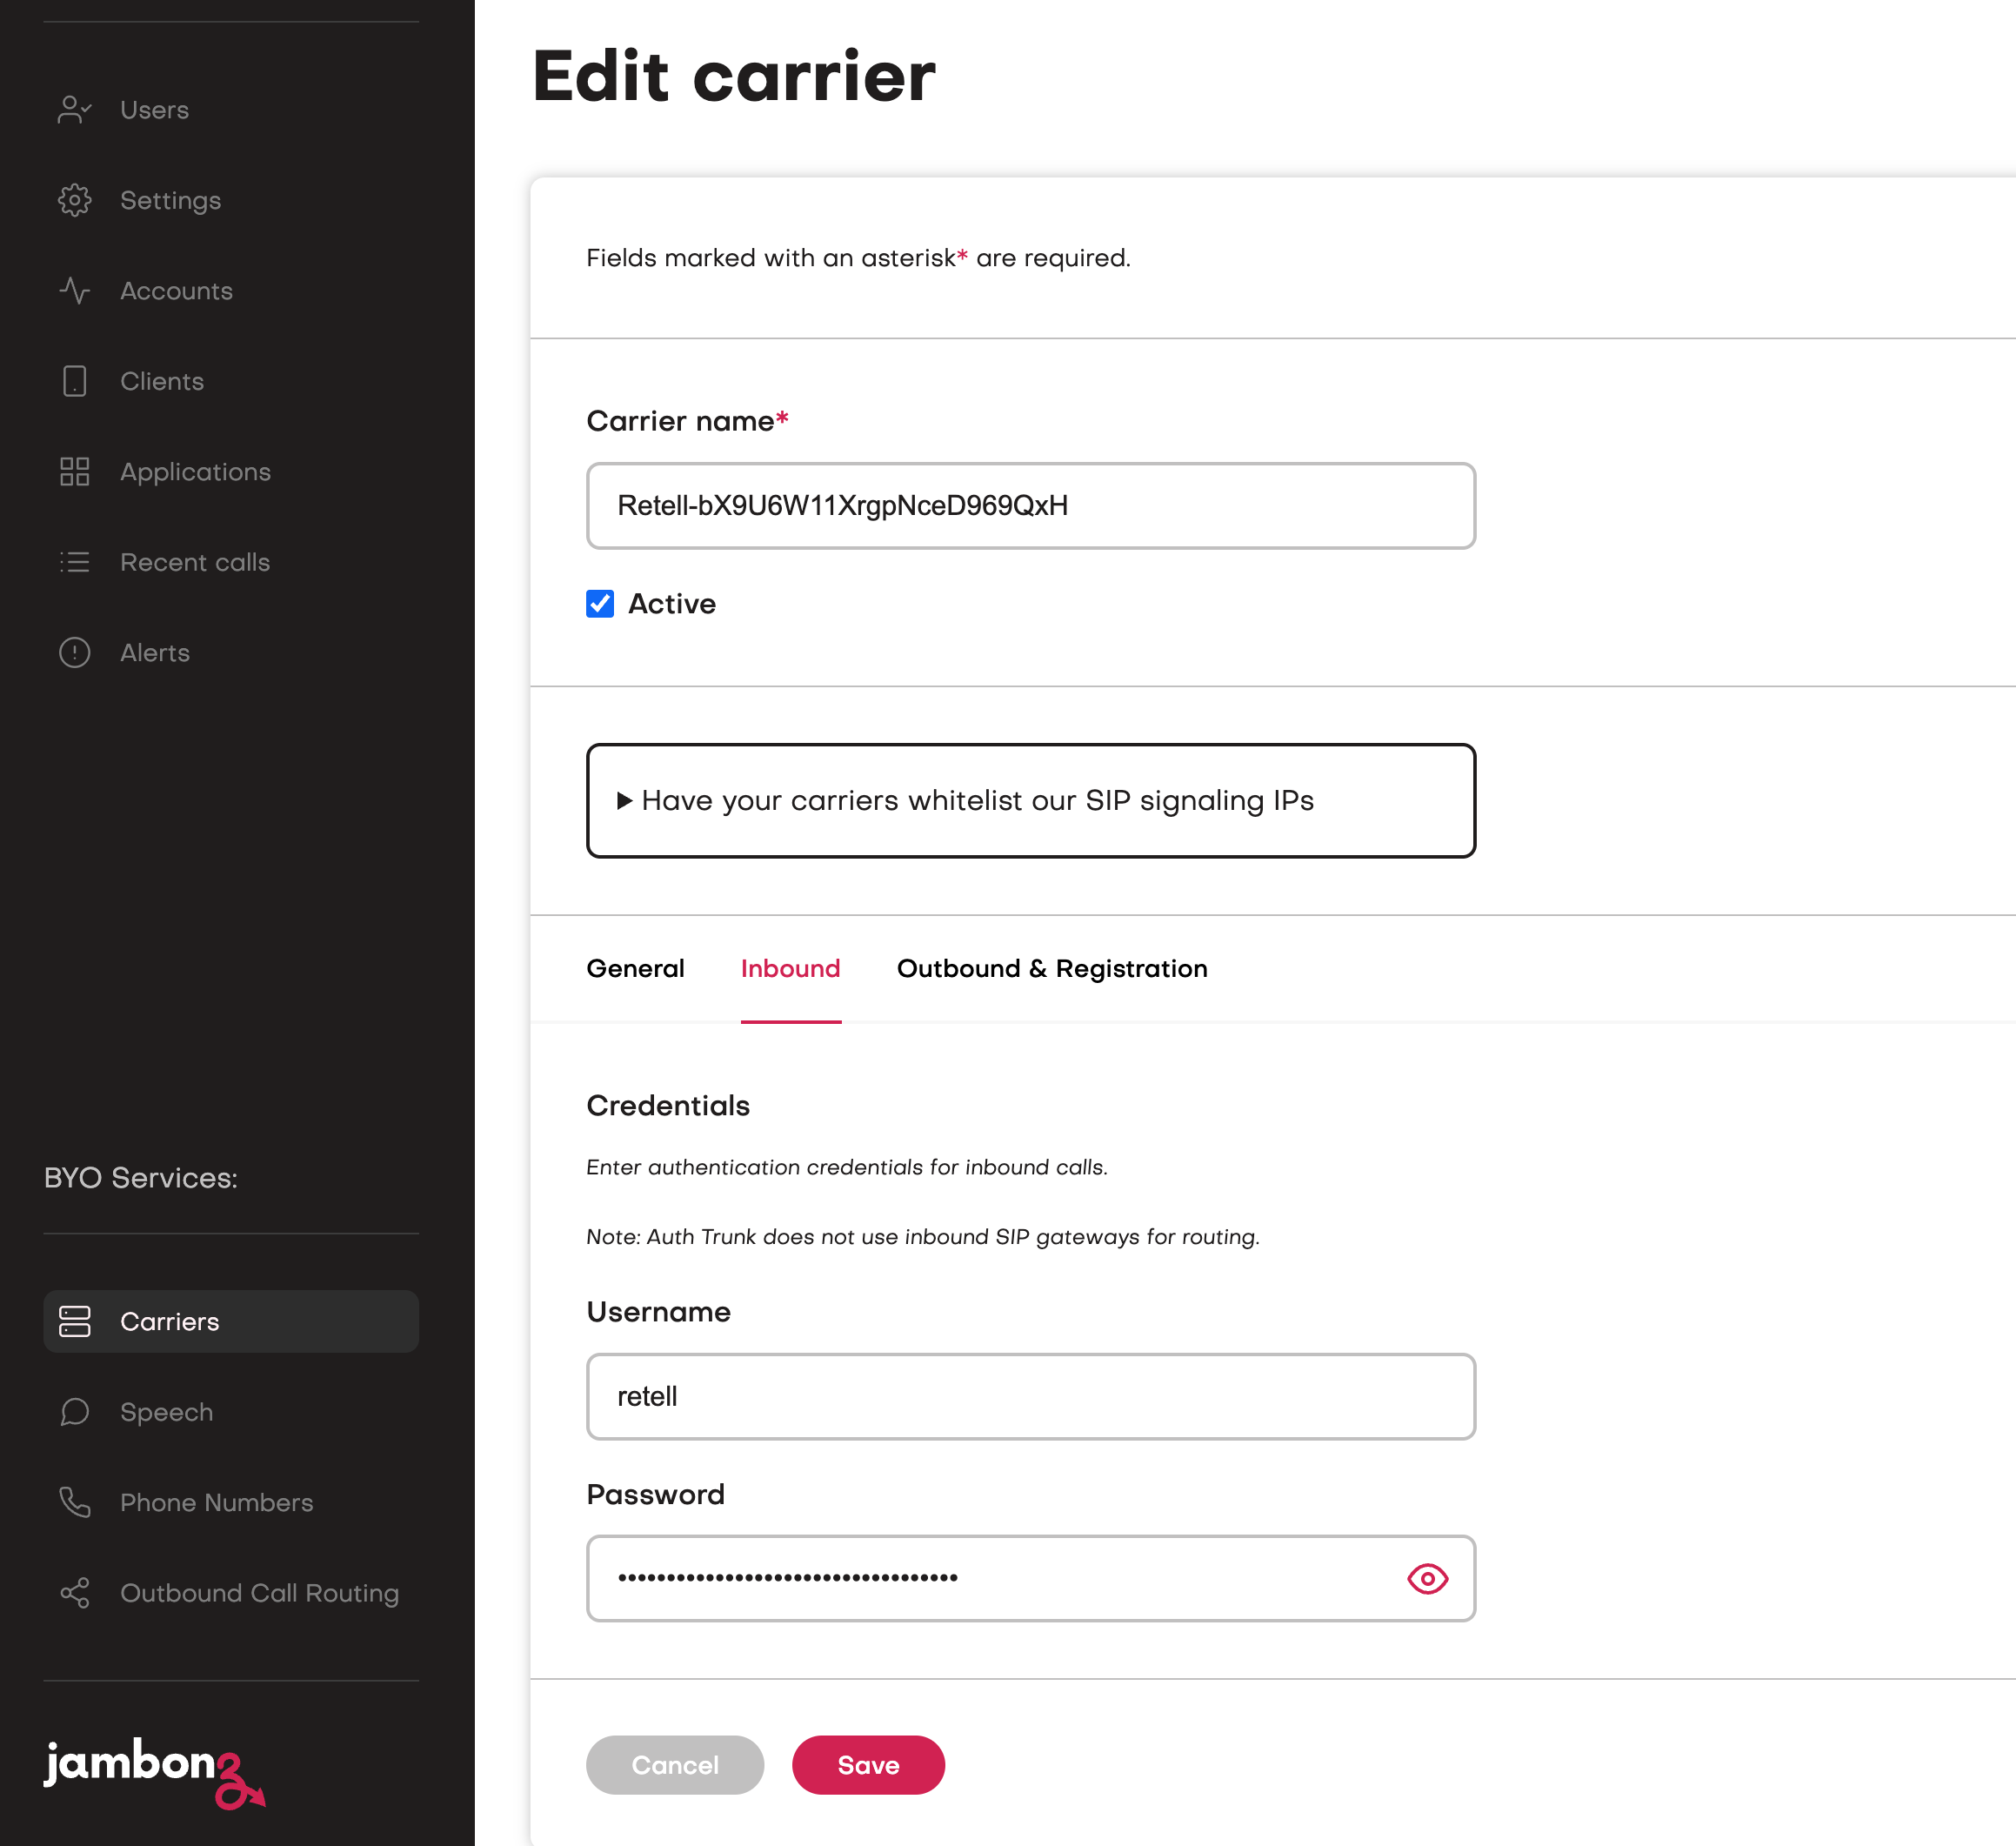Click into the Carrier name field
This screenshot has height=1846, width=2016.
tap(1030, 506)
